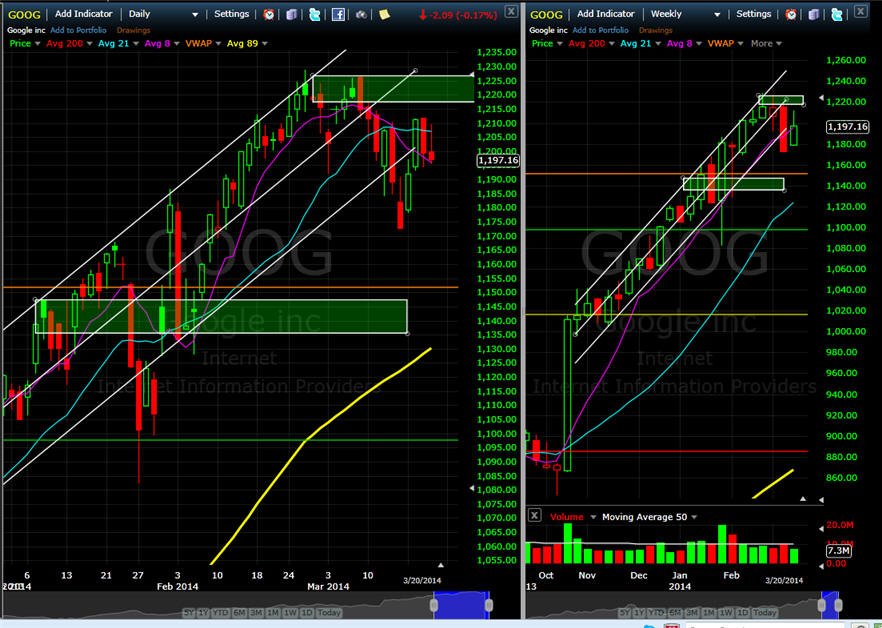
Task: Click the camera snapshot icon
Action: 361,15
